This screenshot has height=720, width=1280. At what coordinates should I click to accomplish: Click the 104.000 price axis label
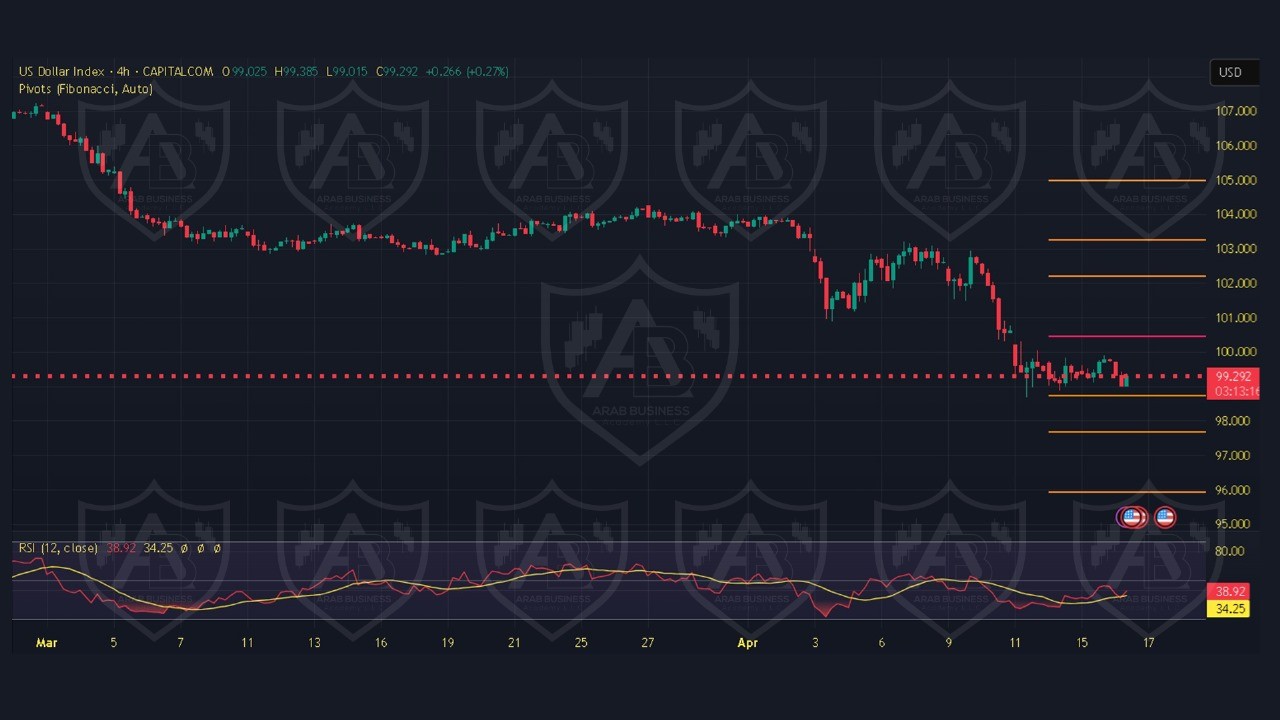pos(1234,214)
